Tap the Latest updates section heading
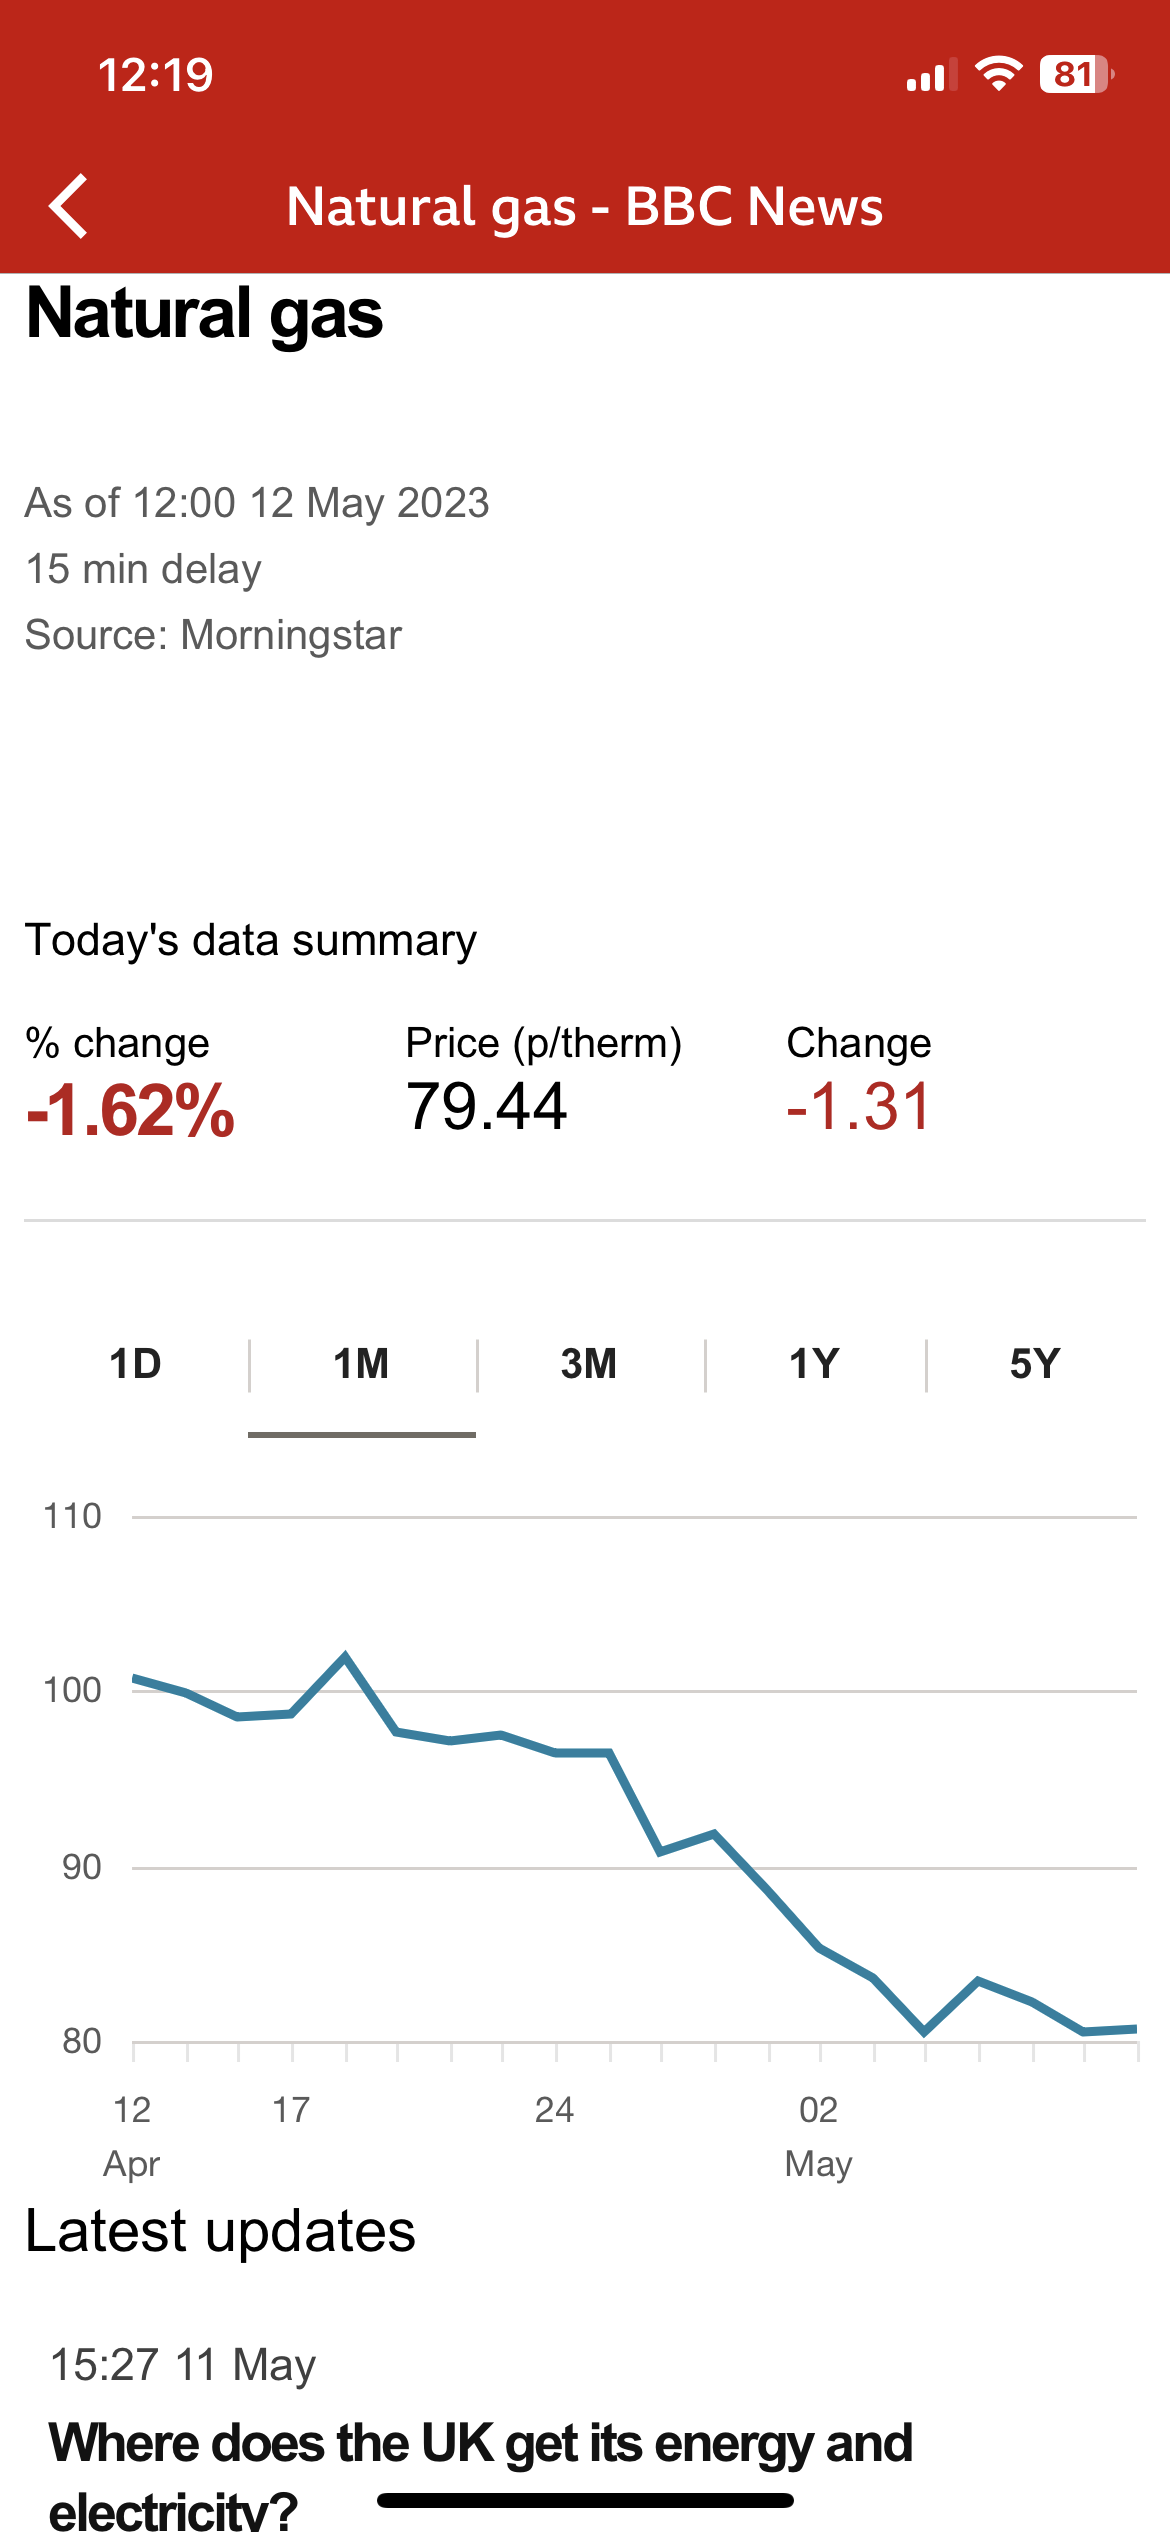Screen dimensions: 1170x2532 (x=220, y=2232)
